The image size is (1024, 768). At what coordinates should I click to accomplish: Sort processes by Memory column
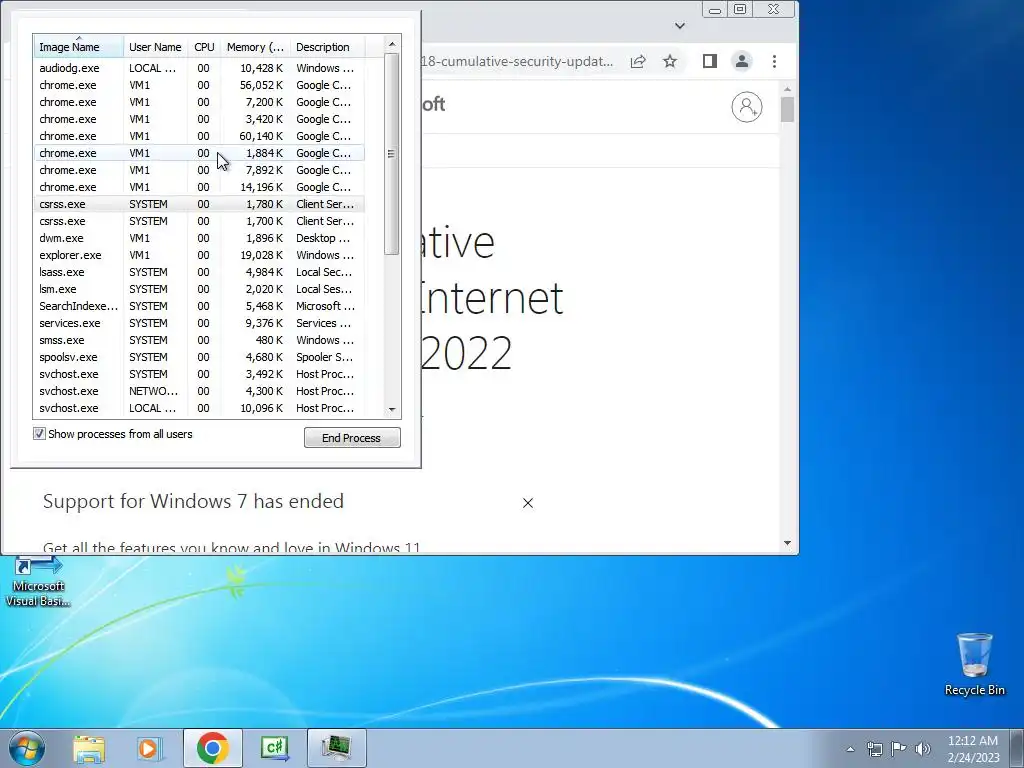pyautogui.click(x=255, y=47)
